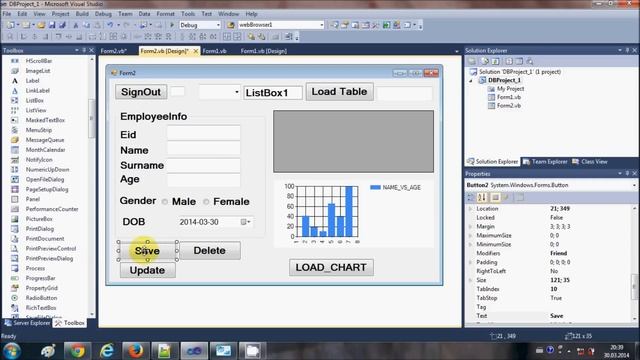
Task: Open Google Chrome from taskbar
Action: pos(77,351)
